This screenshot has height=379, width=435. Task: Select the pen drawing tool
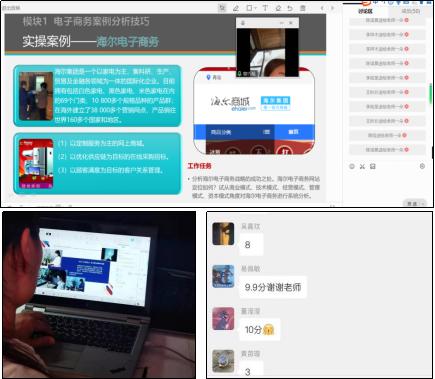point(236,8)
